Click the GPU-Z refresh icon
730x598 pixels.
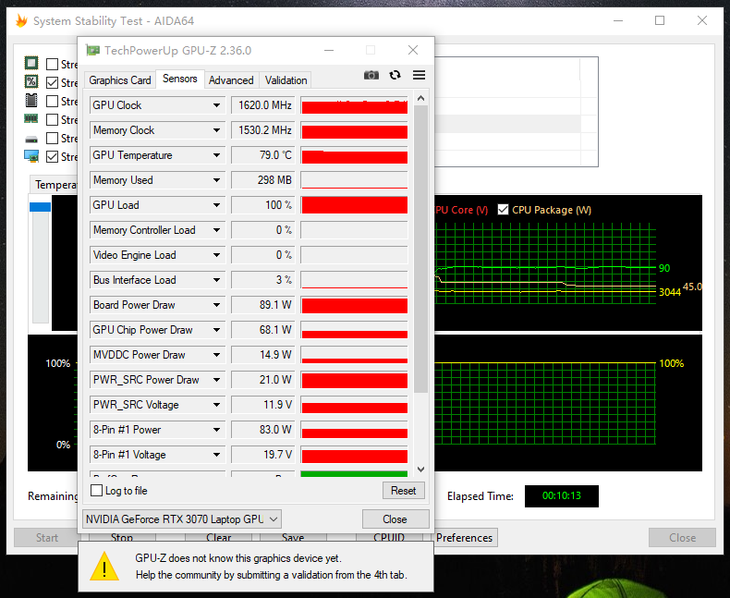395,75
